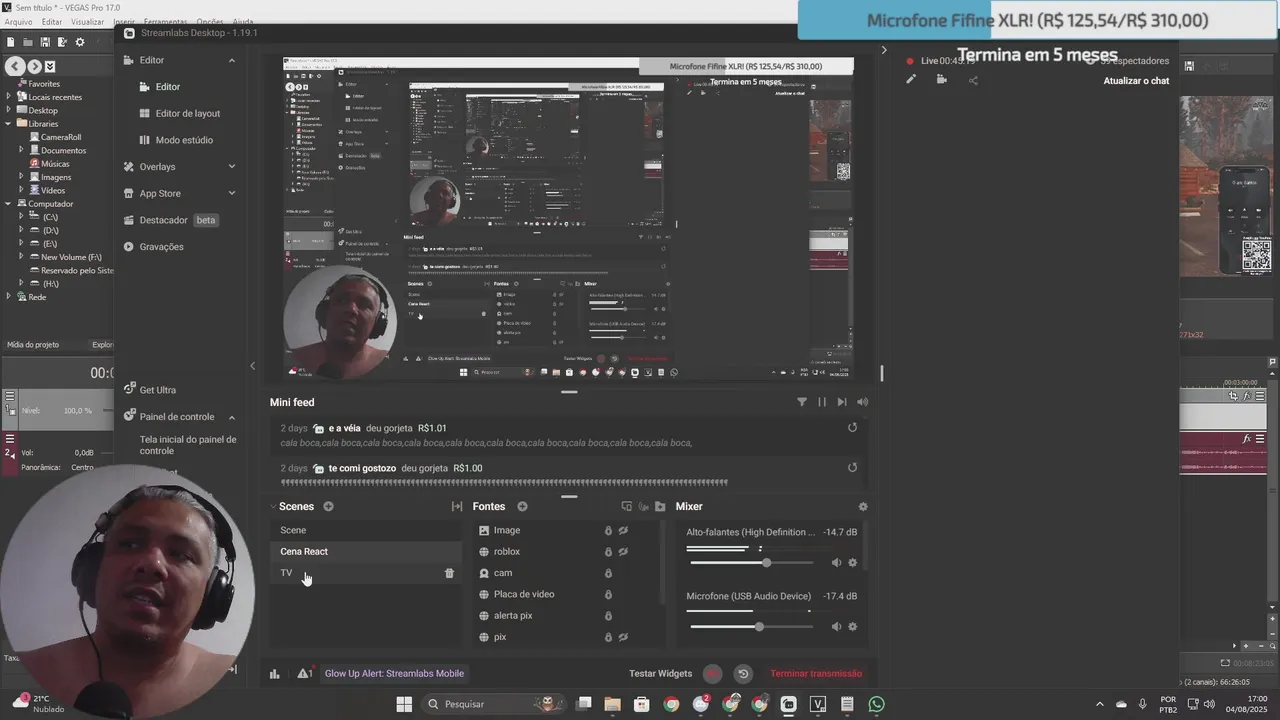The width and height of the screenshot is (1280, 720).
Task: Edit stream info with pencil icon
Action: [911, 80]
